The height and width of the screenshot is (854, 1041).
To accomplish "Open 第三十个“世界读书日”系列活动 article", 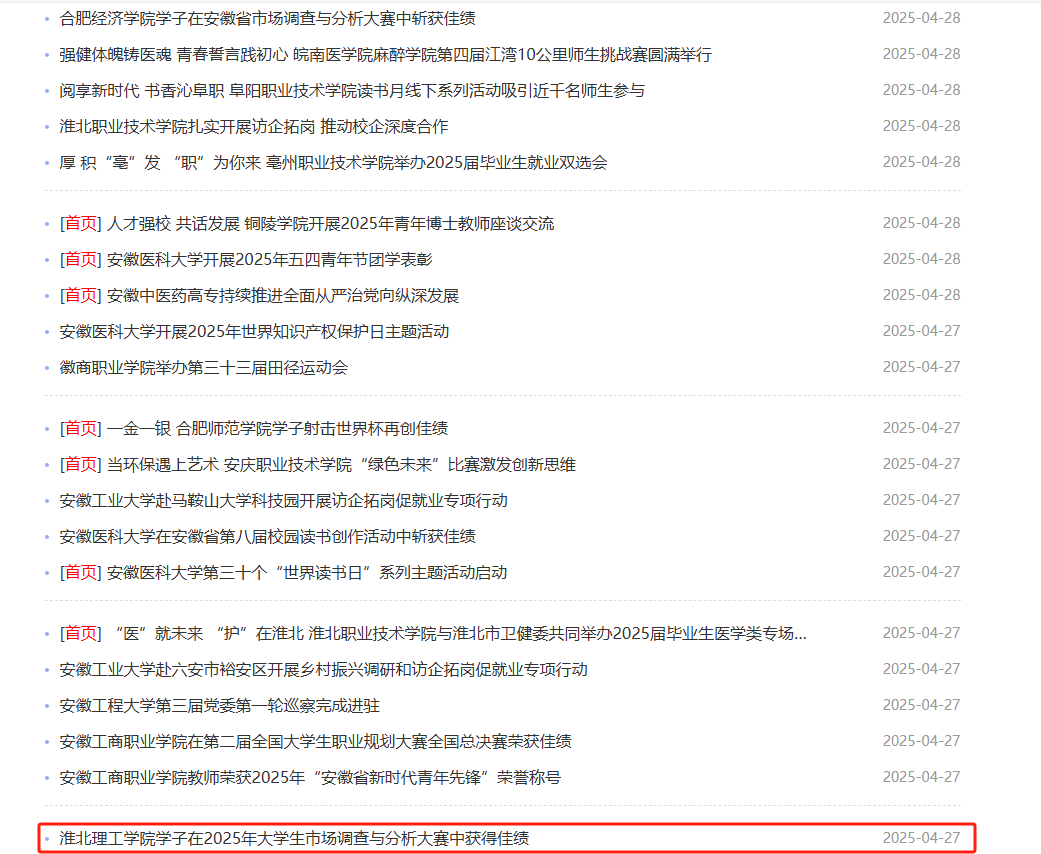I will pos(306,572).
